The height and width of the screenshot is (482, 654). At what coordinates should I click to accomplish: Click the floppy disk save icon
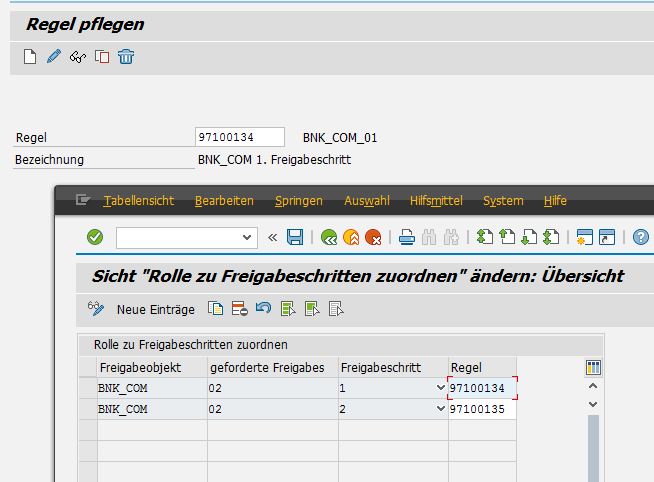click(295, 237)
